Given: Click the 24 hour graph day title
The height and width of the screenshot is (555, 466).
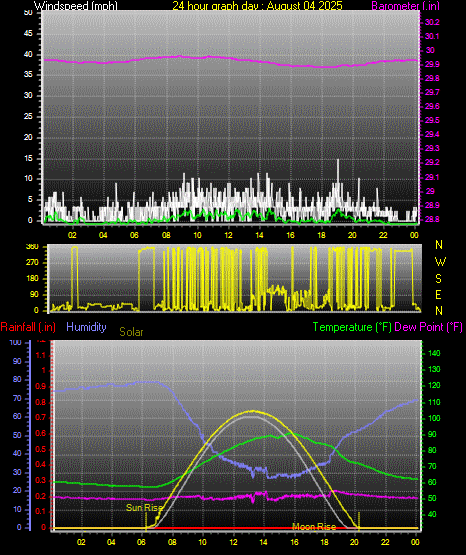Looking at the screenshot, I should tap(257, 5).
